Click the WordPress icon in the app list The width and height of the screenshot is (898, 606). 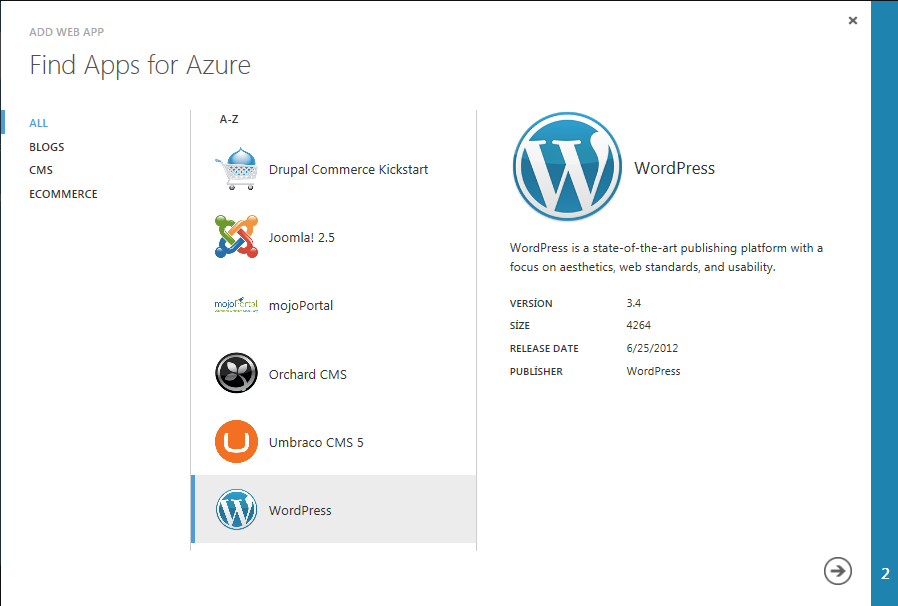236,509
